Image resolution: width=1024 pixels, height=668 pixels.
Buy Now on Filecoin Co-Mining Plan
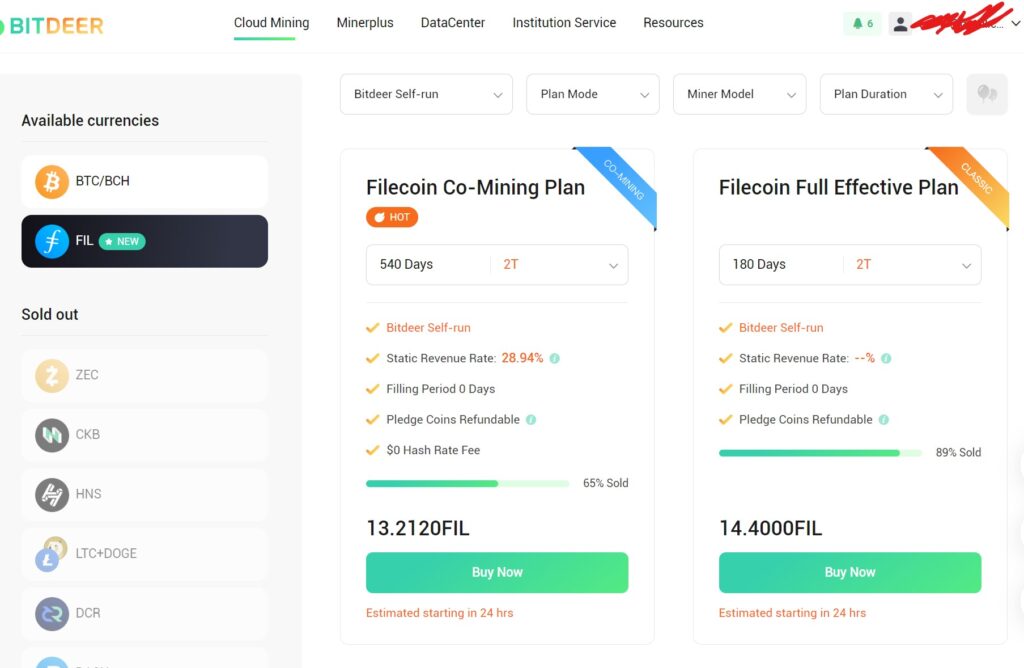click(497, 571)
